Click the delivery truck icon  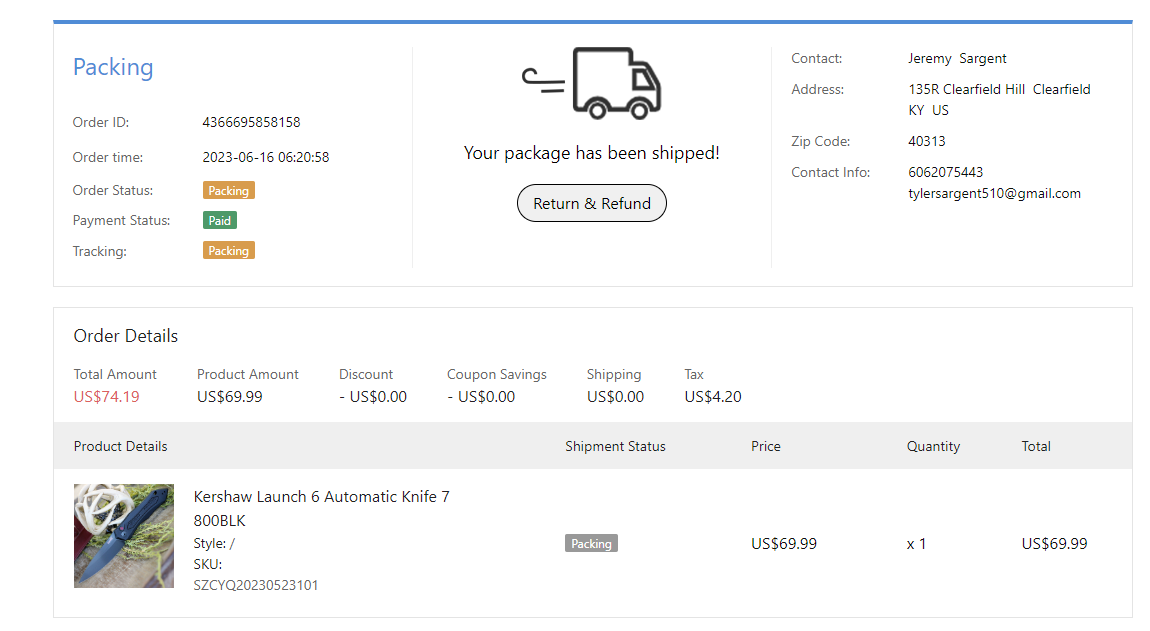click(592, 83)
